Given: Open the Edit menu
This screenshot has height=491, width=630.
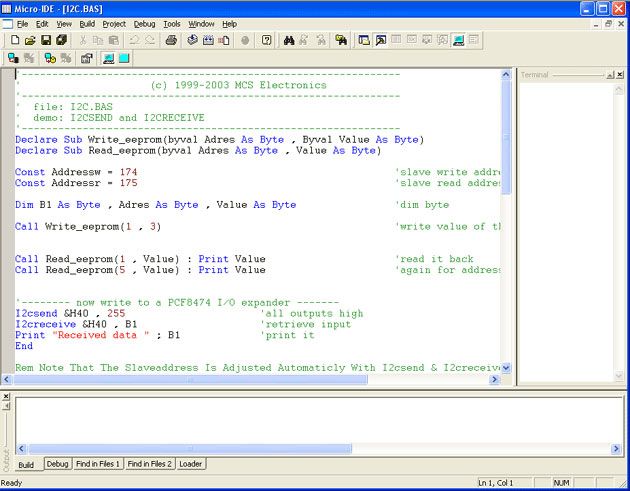Looking at the screenshot, I should pyautogui.click(x=42, y=24).
